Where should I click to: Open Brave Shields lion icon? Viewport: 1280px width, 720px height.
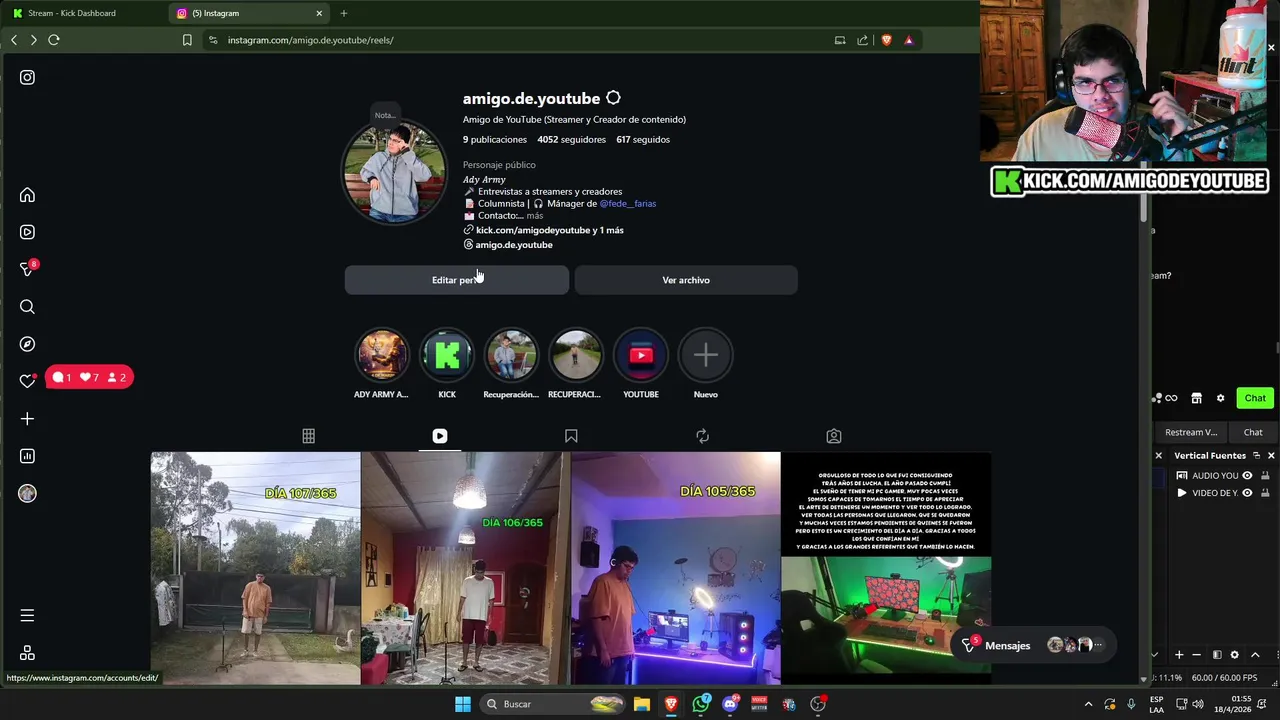coord(886,40)
